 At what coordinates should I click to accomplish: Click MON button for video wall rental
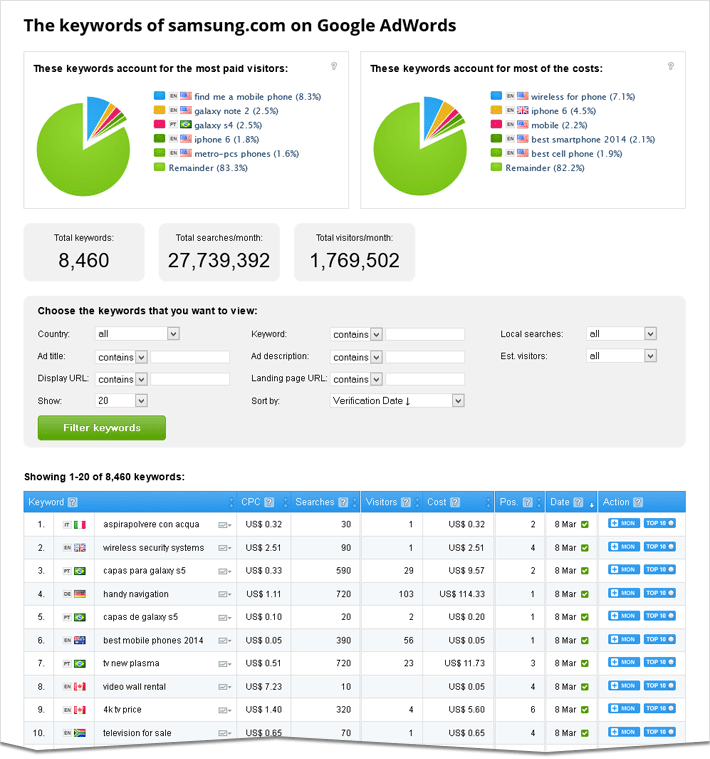coord(624,685)
